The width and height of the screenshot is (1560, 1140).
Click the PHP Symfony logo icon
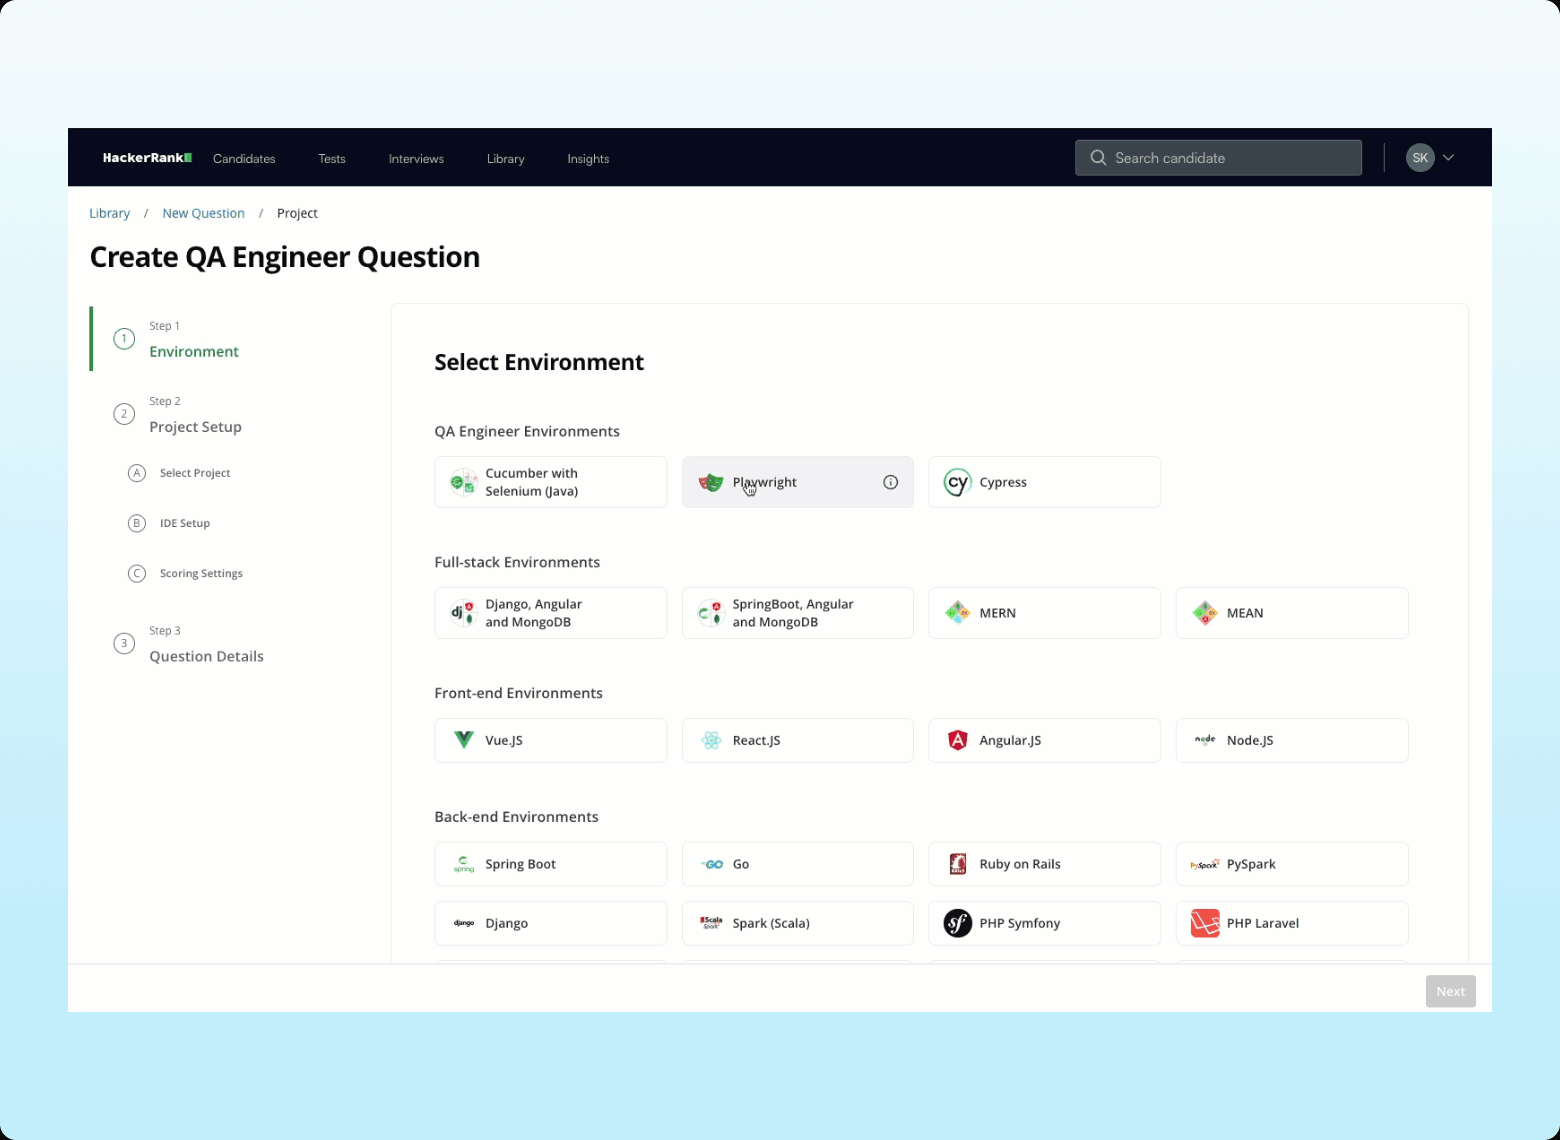coord(958,923)
